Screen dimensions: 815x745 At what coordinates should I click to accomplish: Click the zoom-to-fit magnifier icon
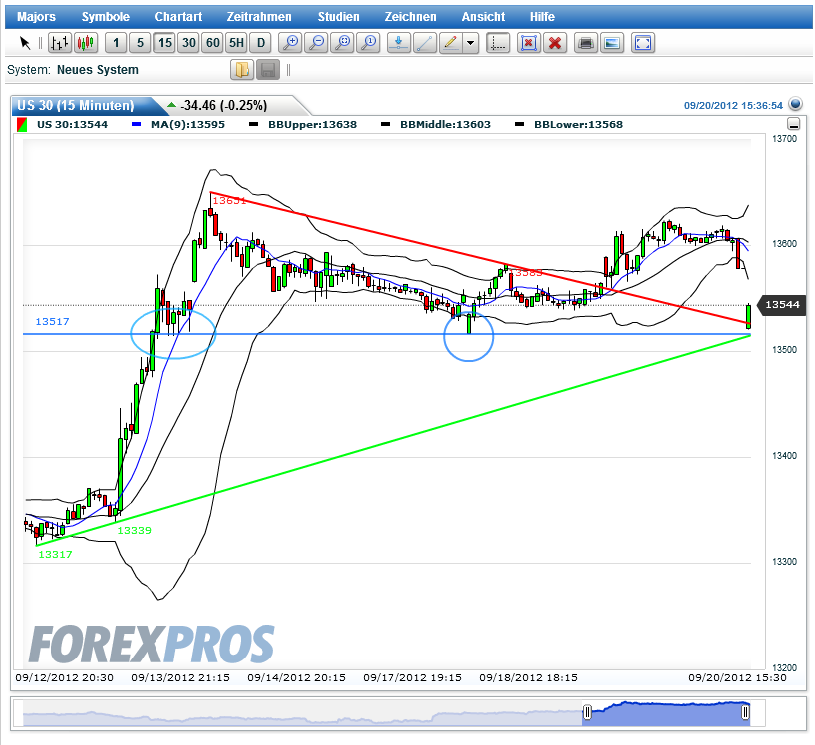343,43
